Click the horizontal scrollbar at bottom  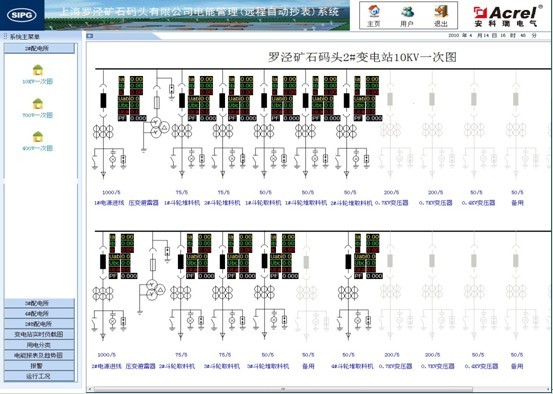pyautogui.click(x=282, y=389)
